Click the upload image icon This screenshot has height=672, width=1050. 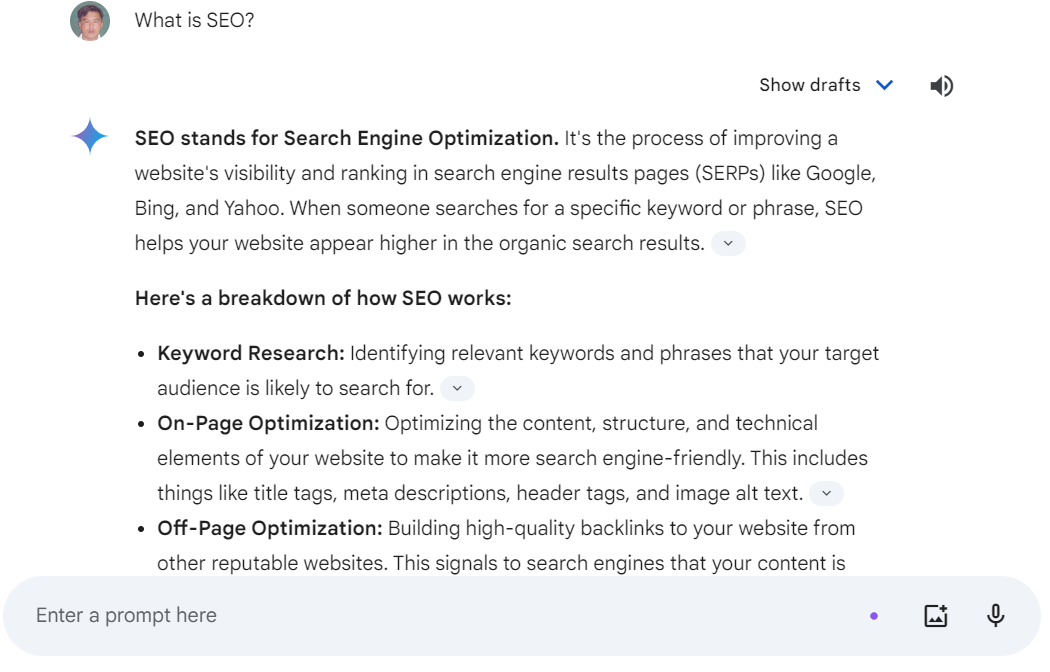point(935,616)
